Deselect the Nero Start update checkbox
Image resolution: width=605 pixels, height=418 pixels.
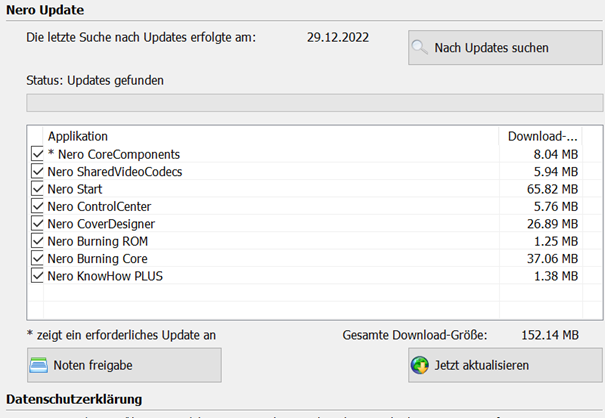[38, 189]
